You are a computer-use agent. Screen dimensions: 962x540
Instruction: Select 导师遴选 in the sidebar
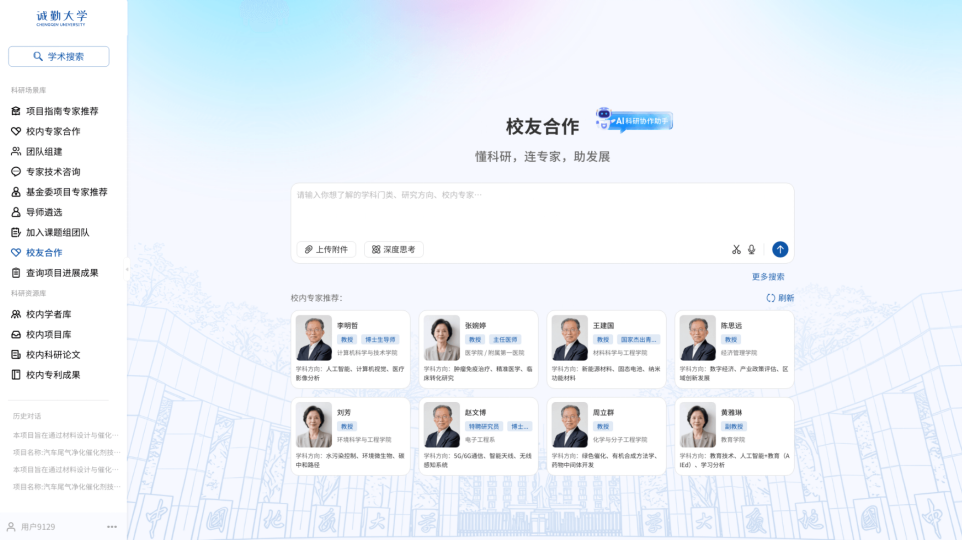coord(44,212)
